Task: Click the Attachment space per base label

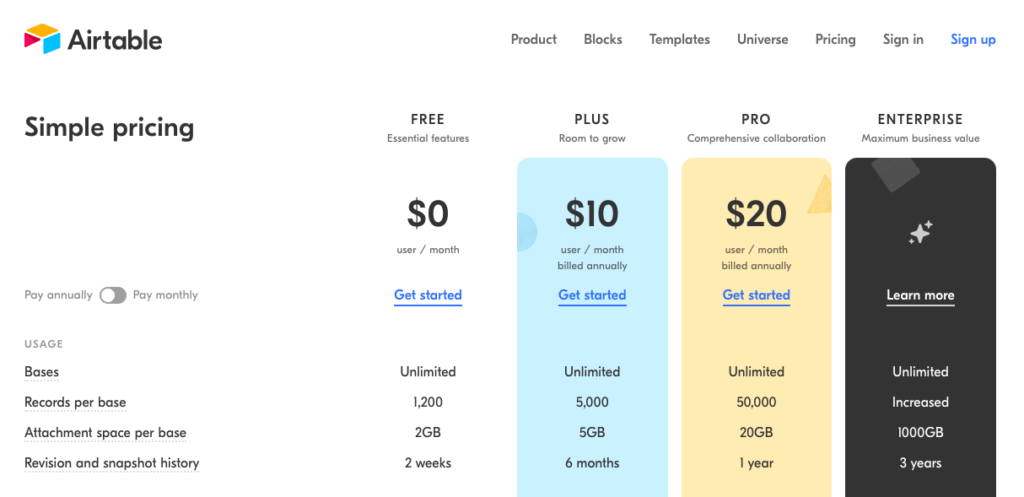Action: pyautogui.click(x=105, y=432)
